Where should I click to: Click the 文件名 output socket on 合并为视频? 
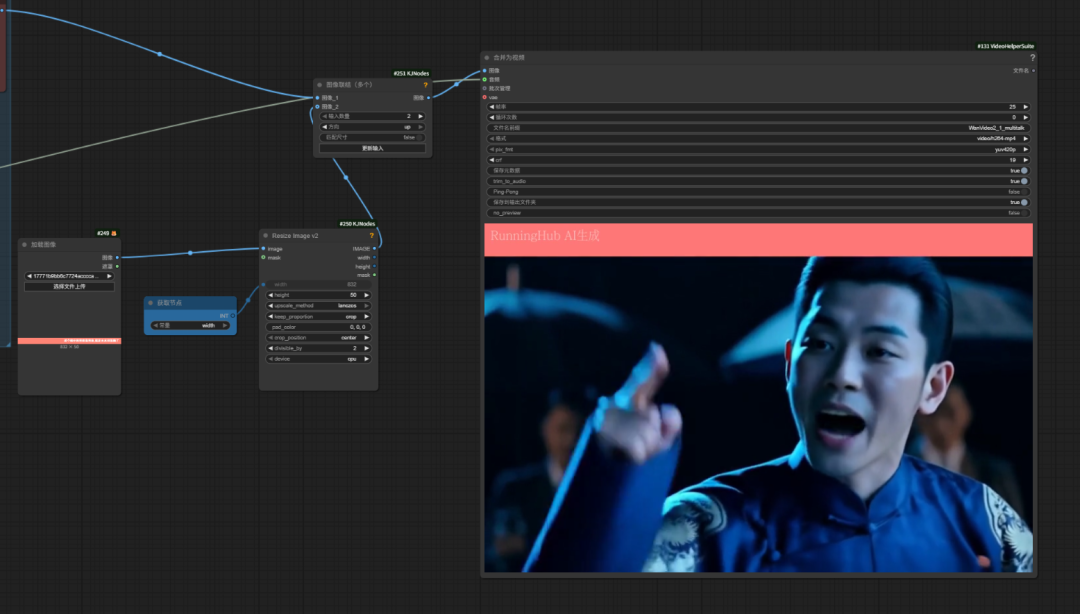click(1033, 70)
